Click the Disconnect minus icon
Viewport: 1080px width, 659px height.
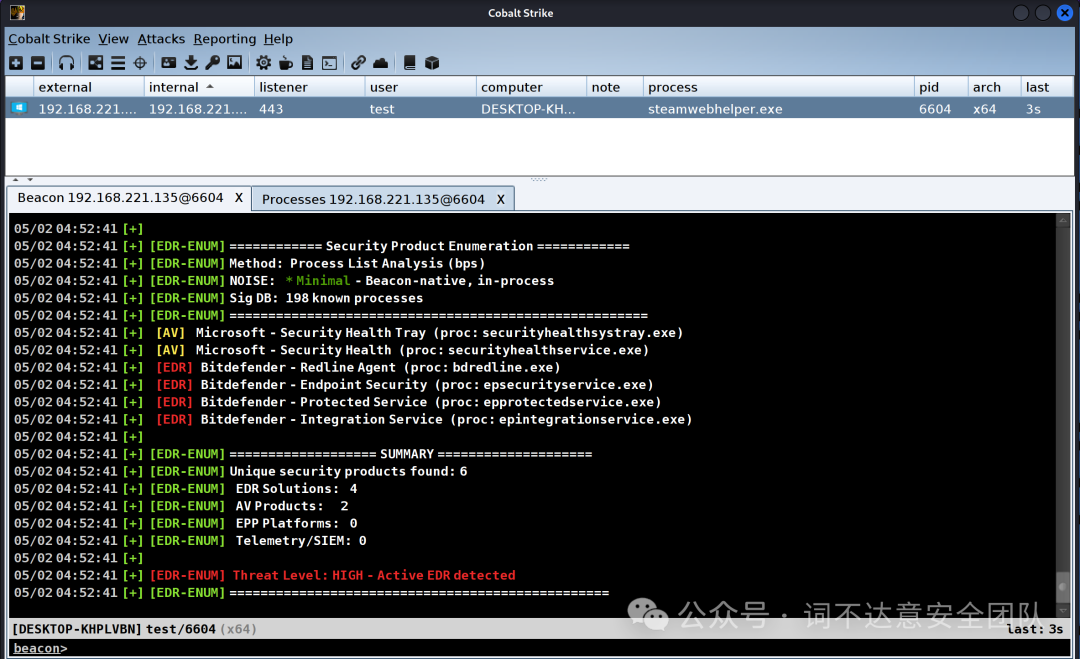point(38,63)
